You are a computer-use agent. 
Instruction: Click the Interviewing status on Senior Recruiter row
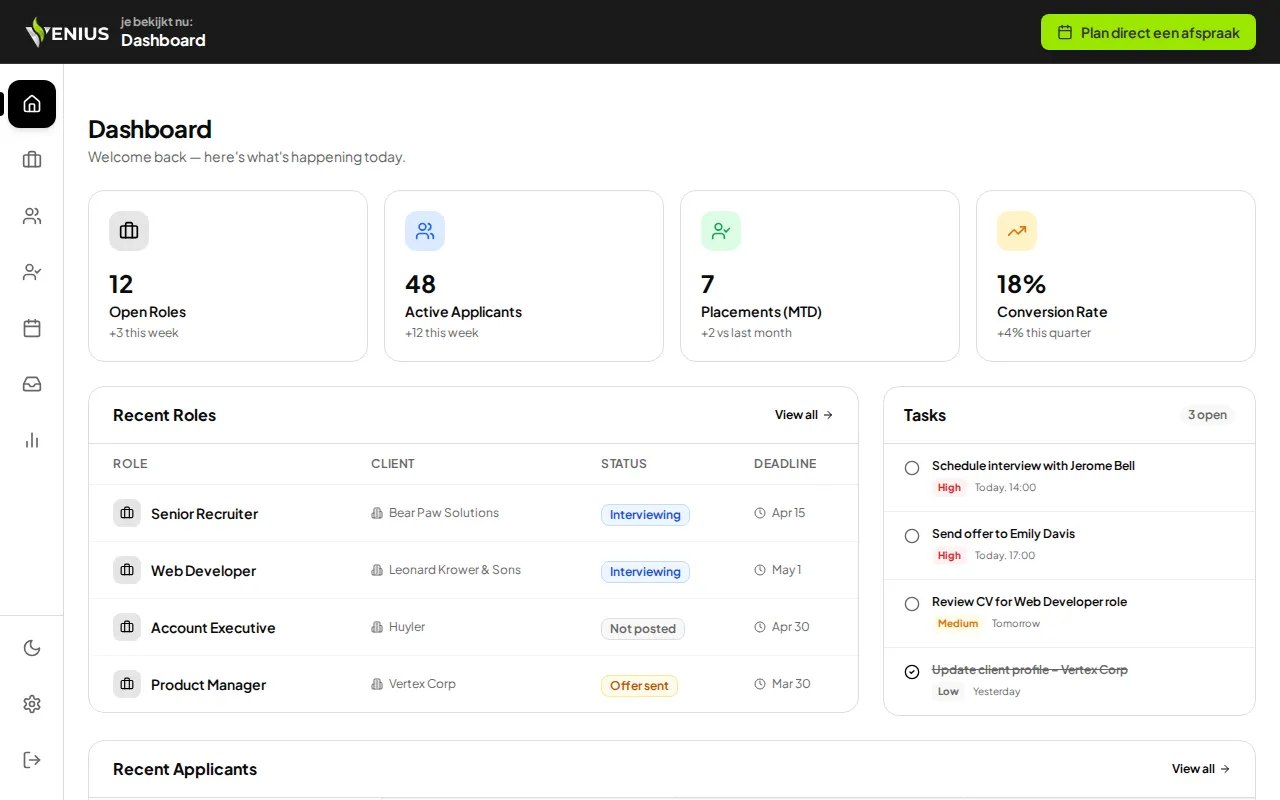pos(645,515)
